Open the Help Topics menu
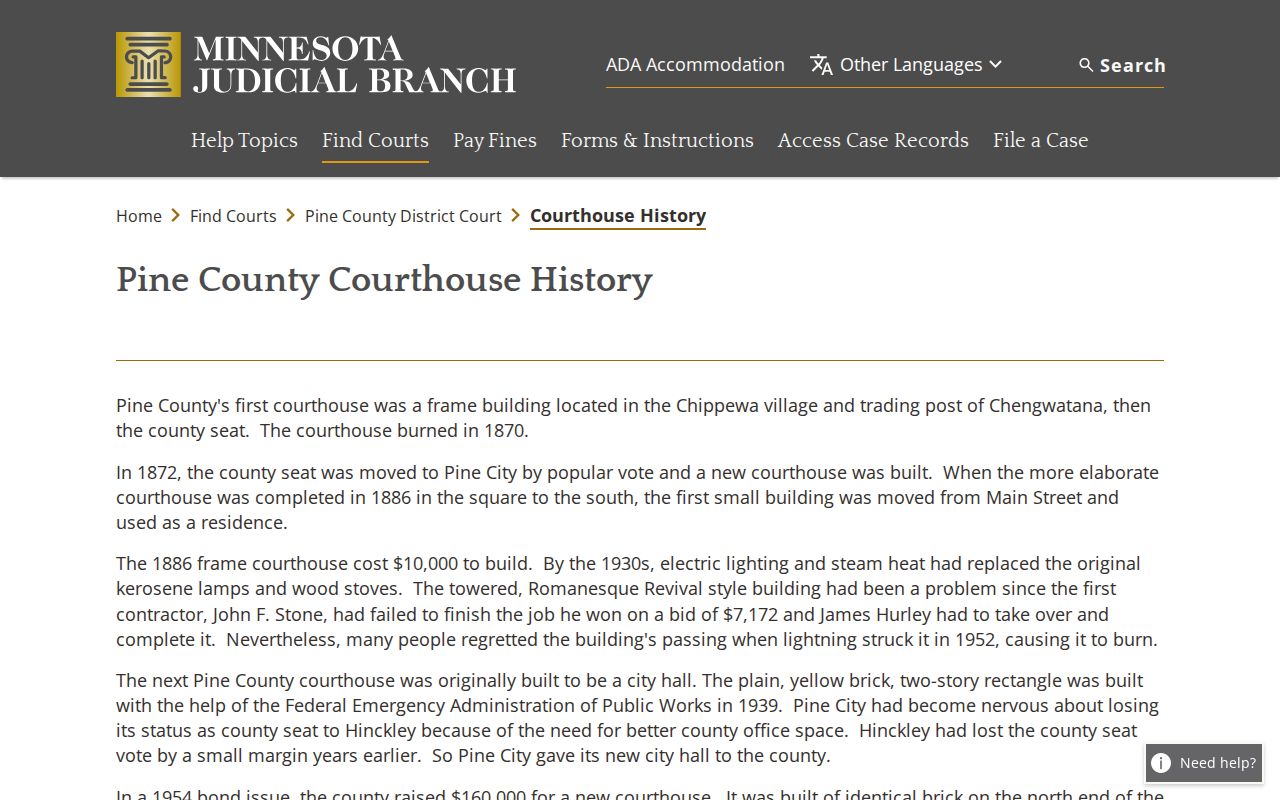 click(244, 140)
